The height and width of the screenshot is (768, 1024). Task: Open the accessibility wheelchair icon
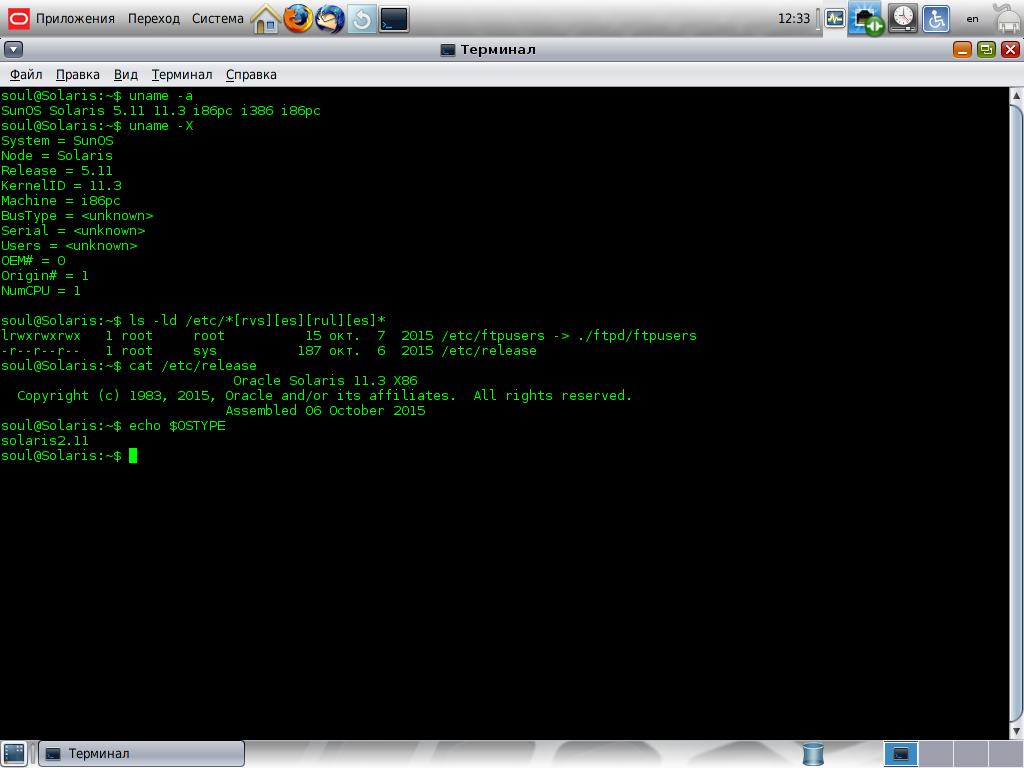coord(936,19)
